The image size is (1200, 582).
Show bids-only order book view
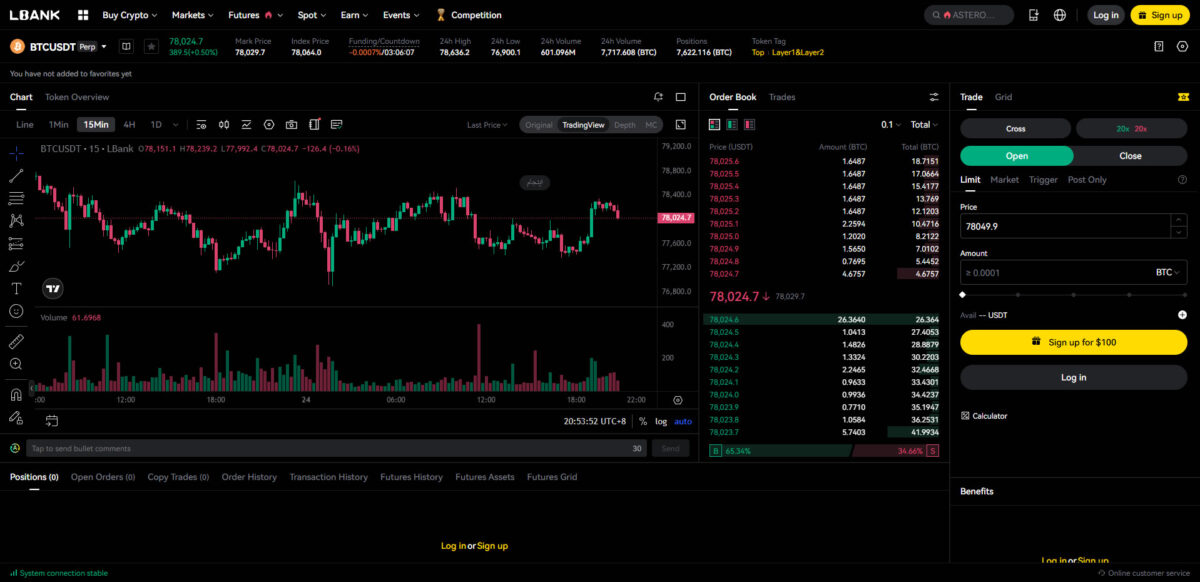(731, 125)
